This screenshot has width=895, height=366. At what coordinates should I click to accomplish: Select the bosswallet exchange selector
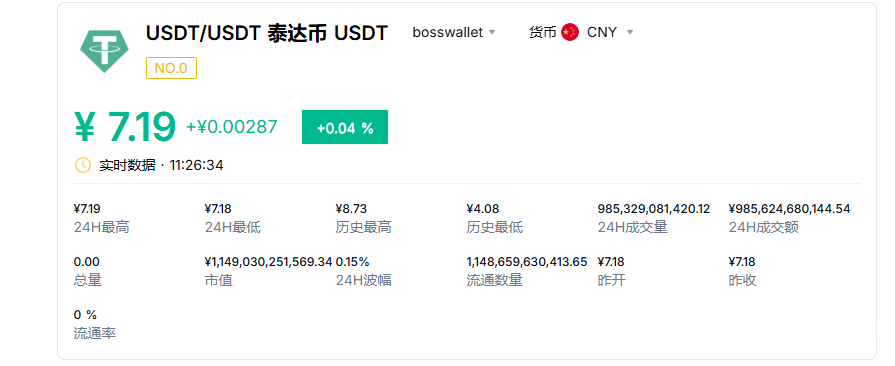pyautogui.click(x=454, y=33)
